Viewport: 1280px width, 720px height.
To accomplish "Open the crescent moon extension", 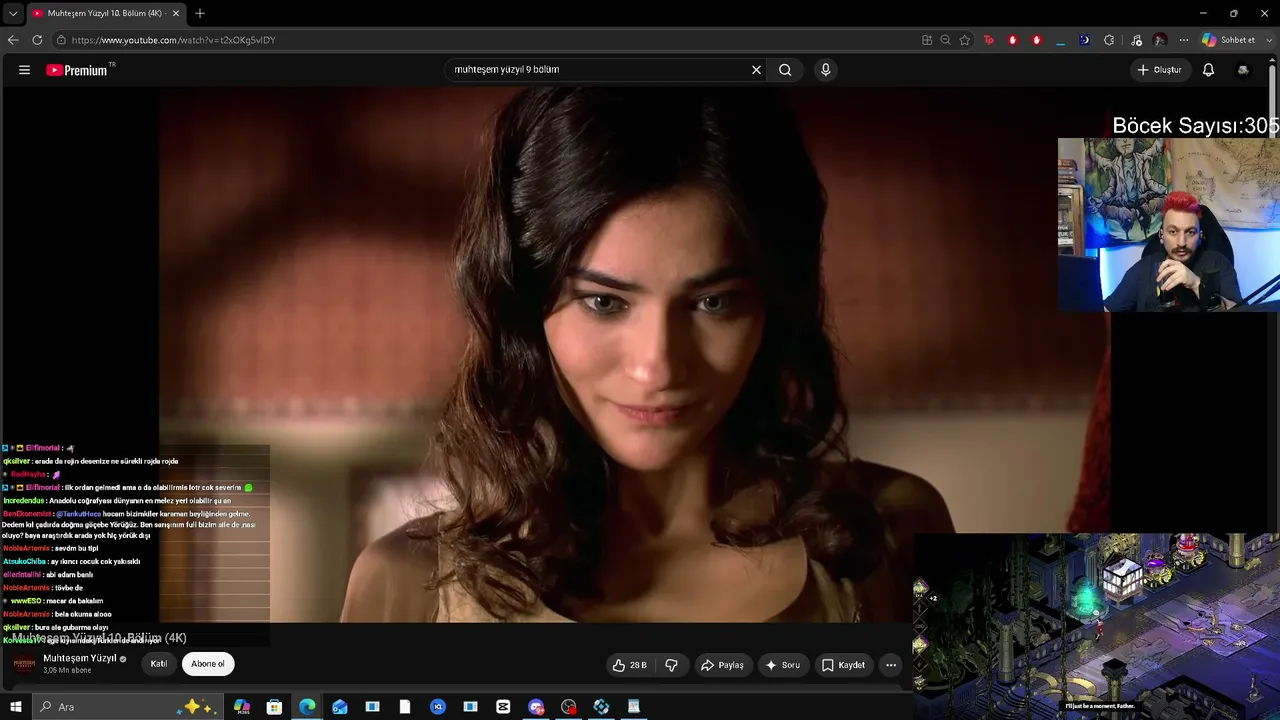I will pos(1084,40).
